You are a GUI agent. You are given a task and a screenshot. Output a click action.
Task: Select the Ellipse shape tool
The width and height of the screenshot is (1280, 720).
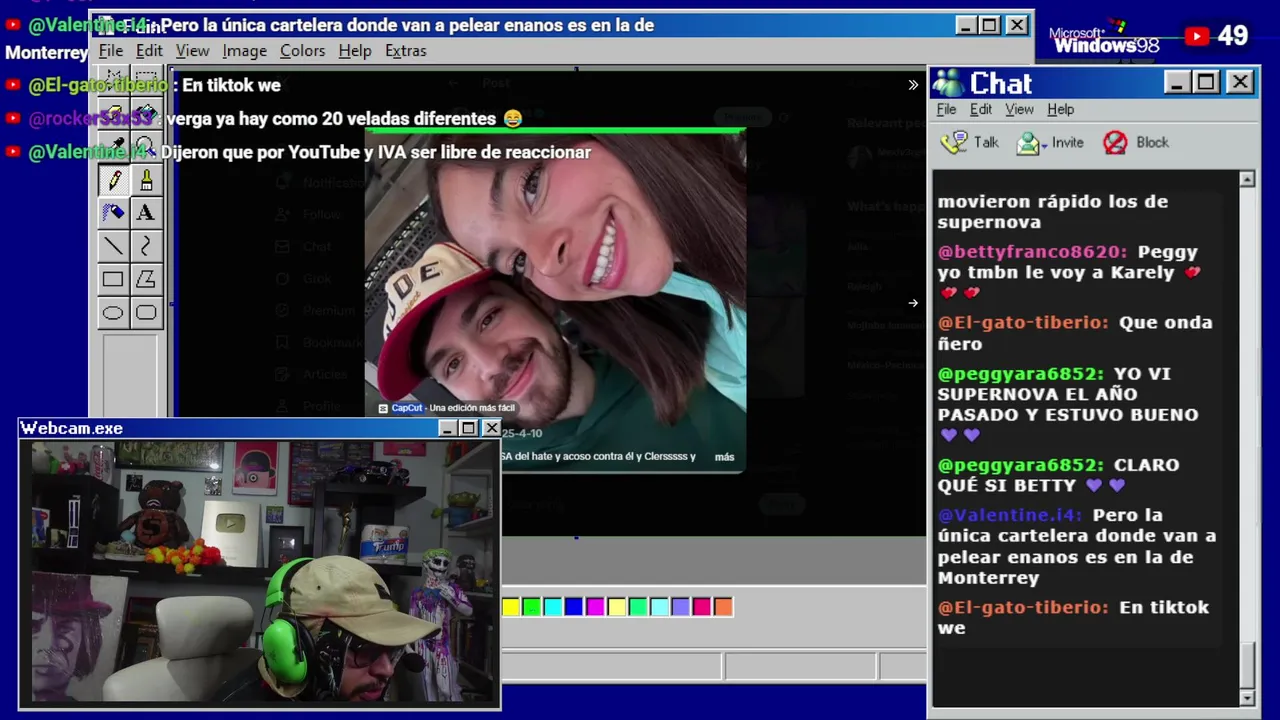tap(113, 313)
